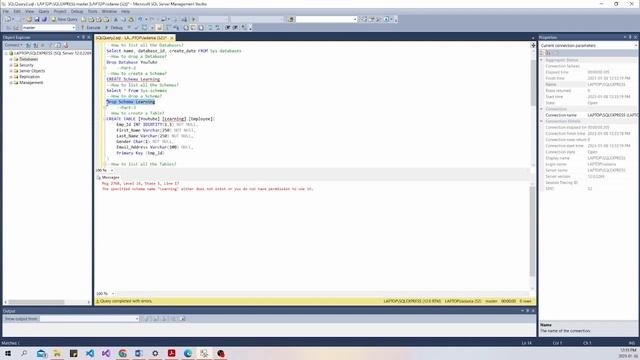The height and width of the screenshot is (360, 640).
Task: Click the Disconnect icon in Object Explorer toolbar
Action: pos(36,45)
